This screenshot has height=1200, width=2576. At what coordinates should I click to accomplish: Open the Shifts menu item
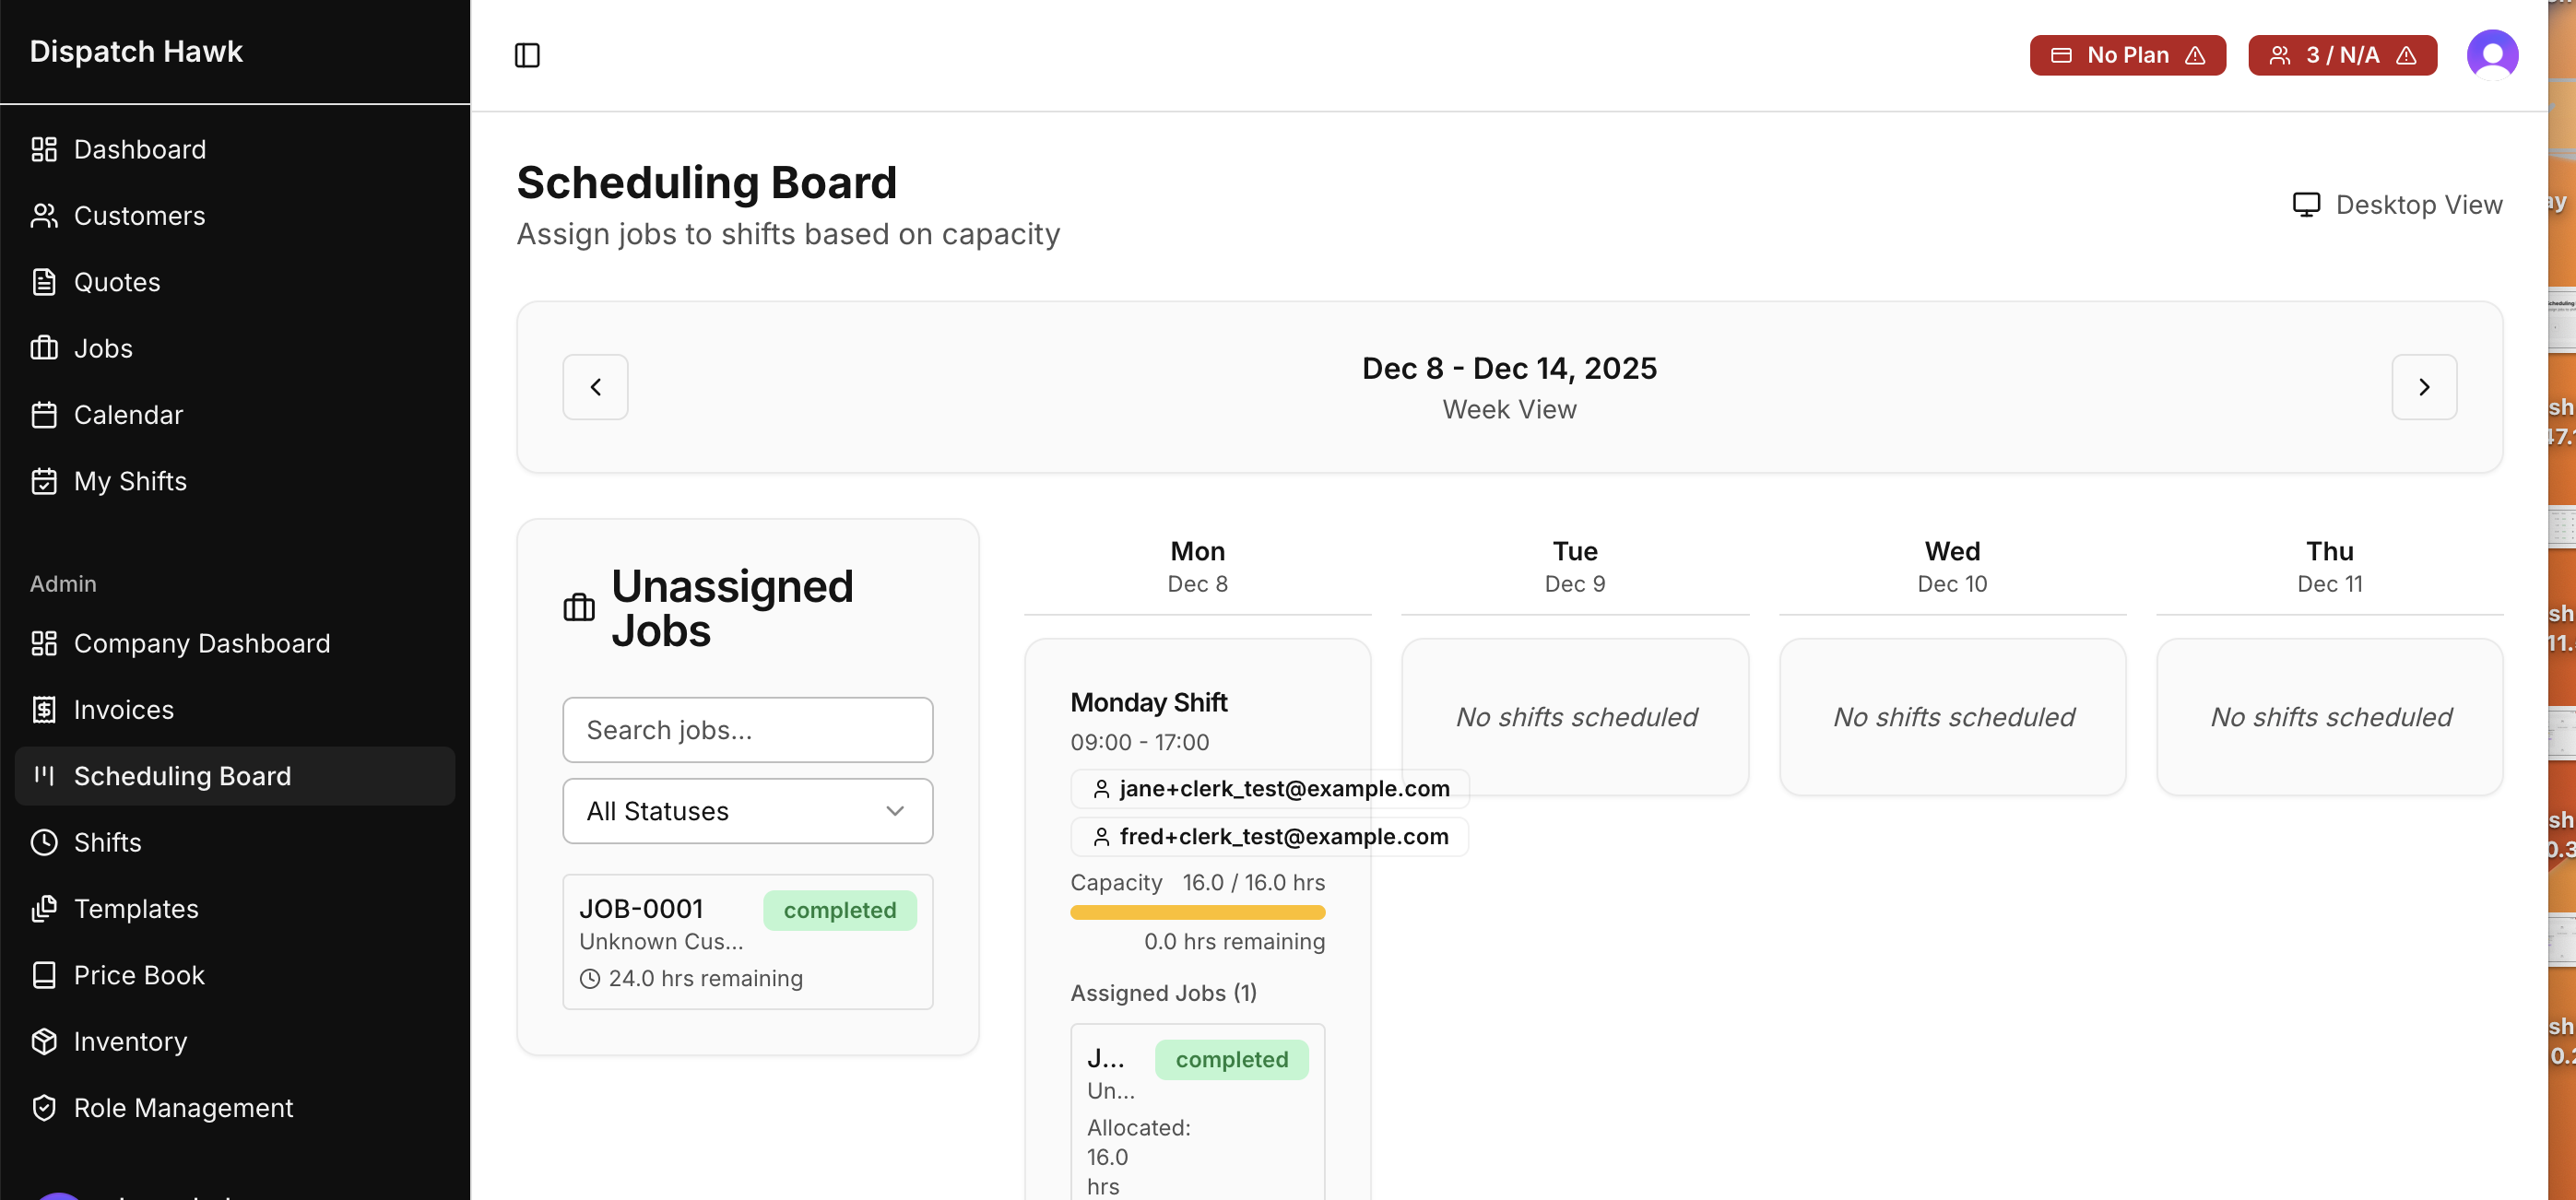coord(107,842)
